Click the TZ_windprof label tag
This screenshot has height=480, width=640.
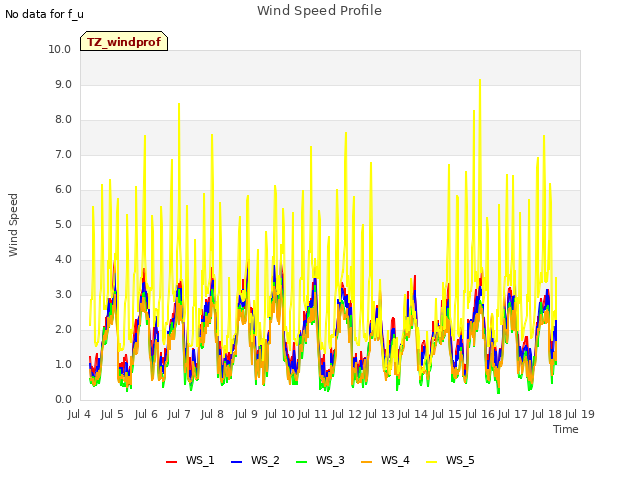pos(124,41)
